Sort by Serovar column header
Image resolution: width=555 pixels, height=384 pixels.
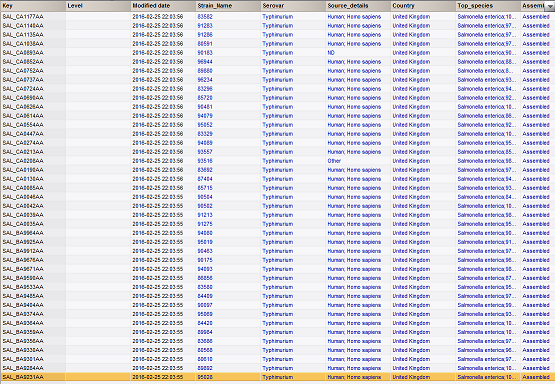coord(293,6)
